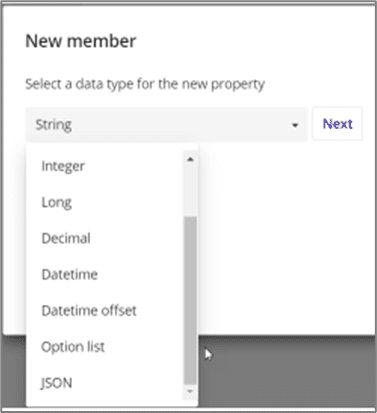
Task: Click the scroll down arrow in the list
Action: click(190, 391)
